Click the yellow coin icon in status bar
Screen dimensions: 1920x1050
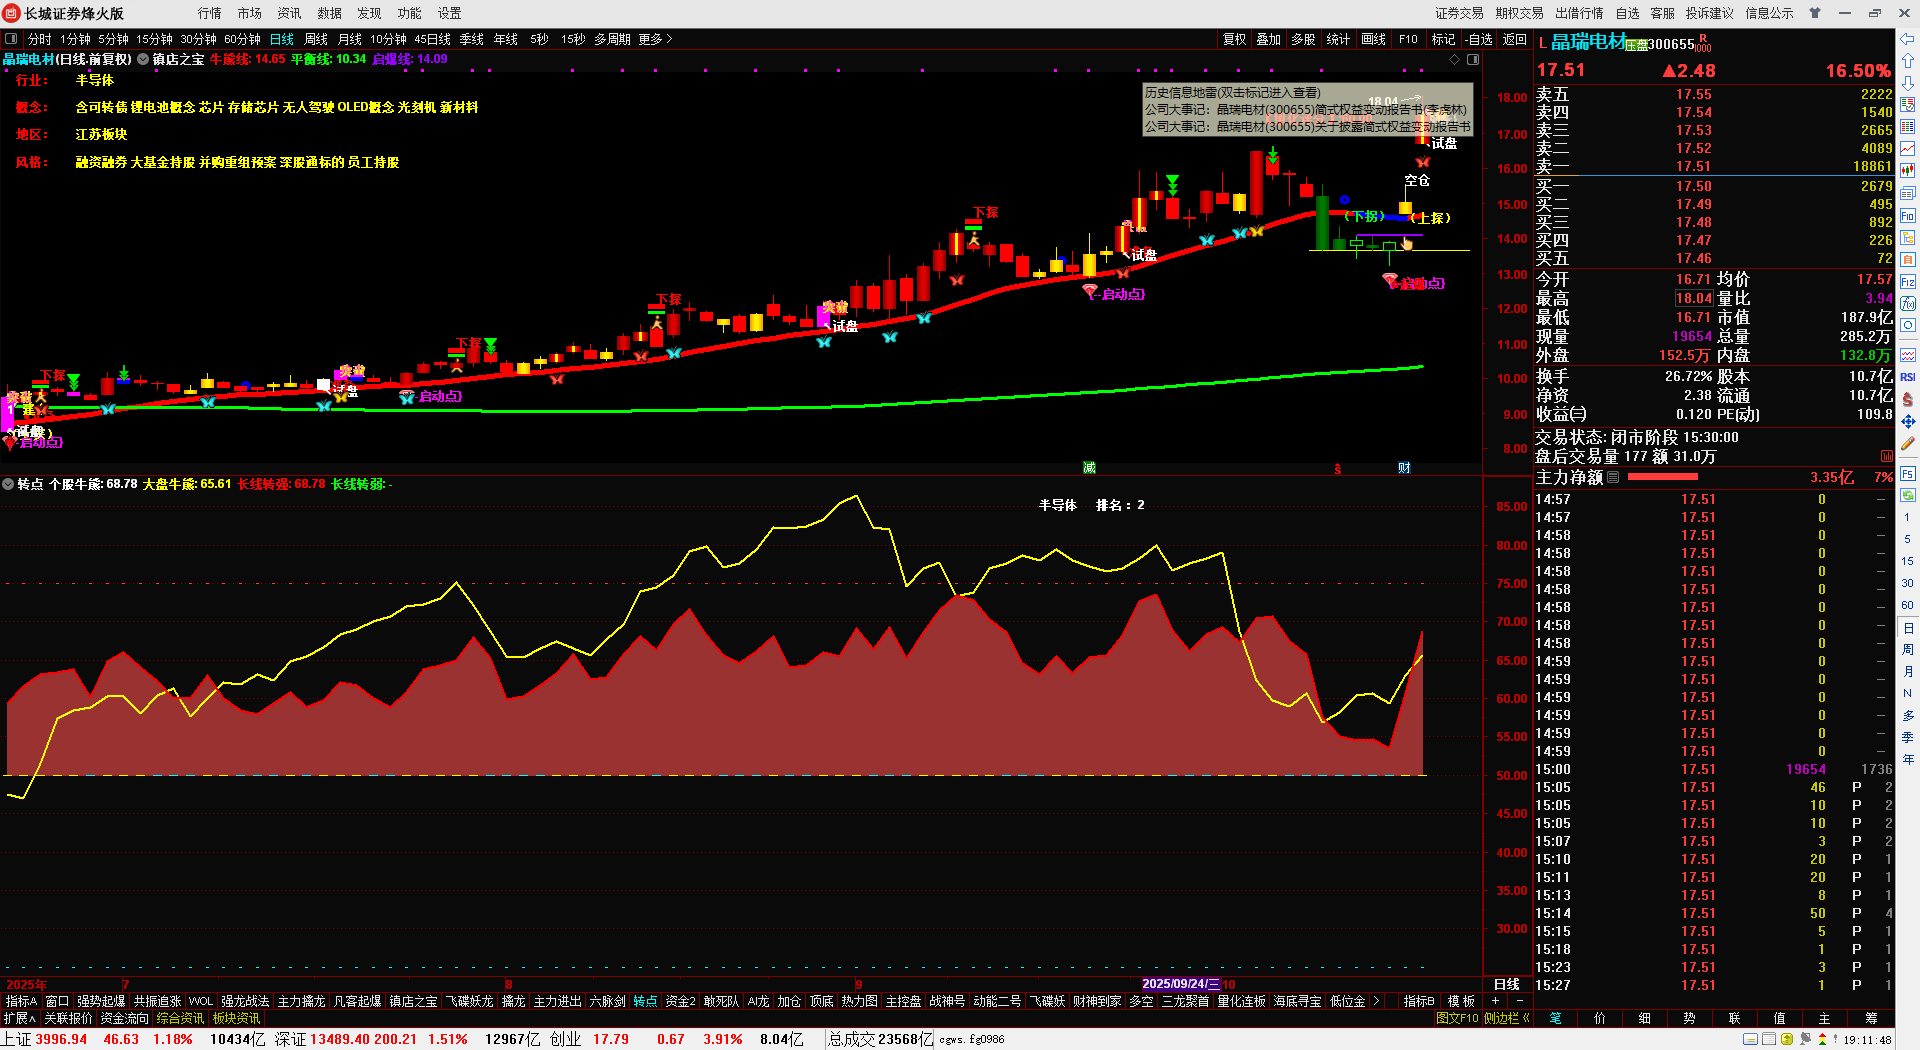pos(1787,1040)
